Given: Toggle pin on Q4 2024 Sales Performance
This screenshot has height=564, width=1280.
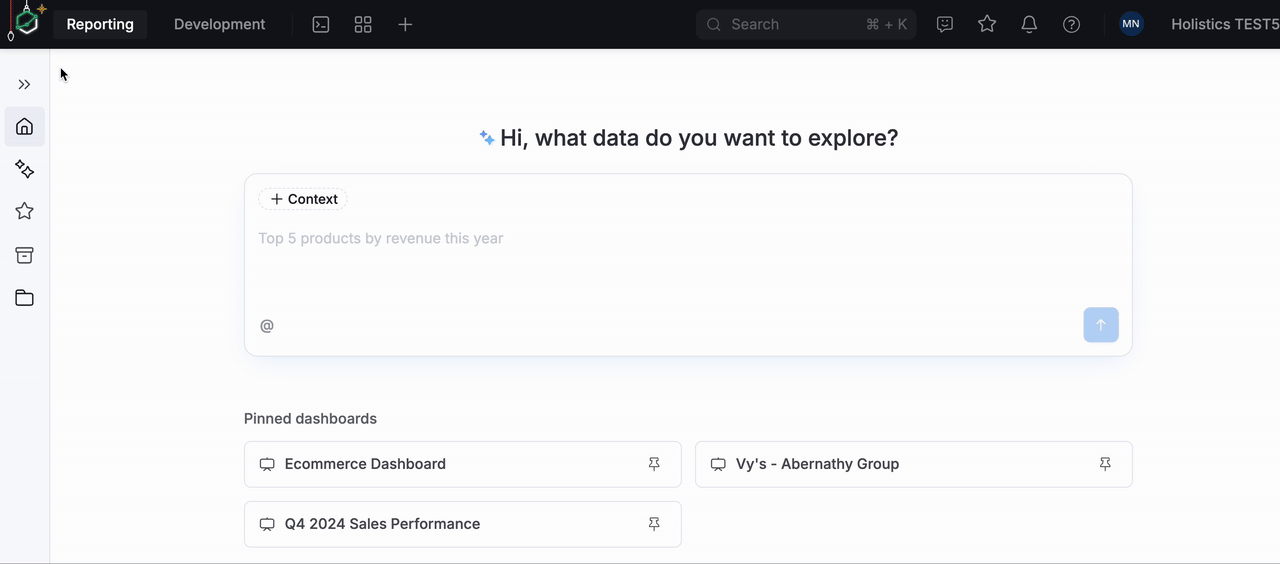Looking at the screenshot, I should tap(654, 524).
